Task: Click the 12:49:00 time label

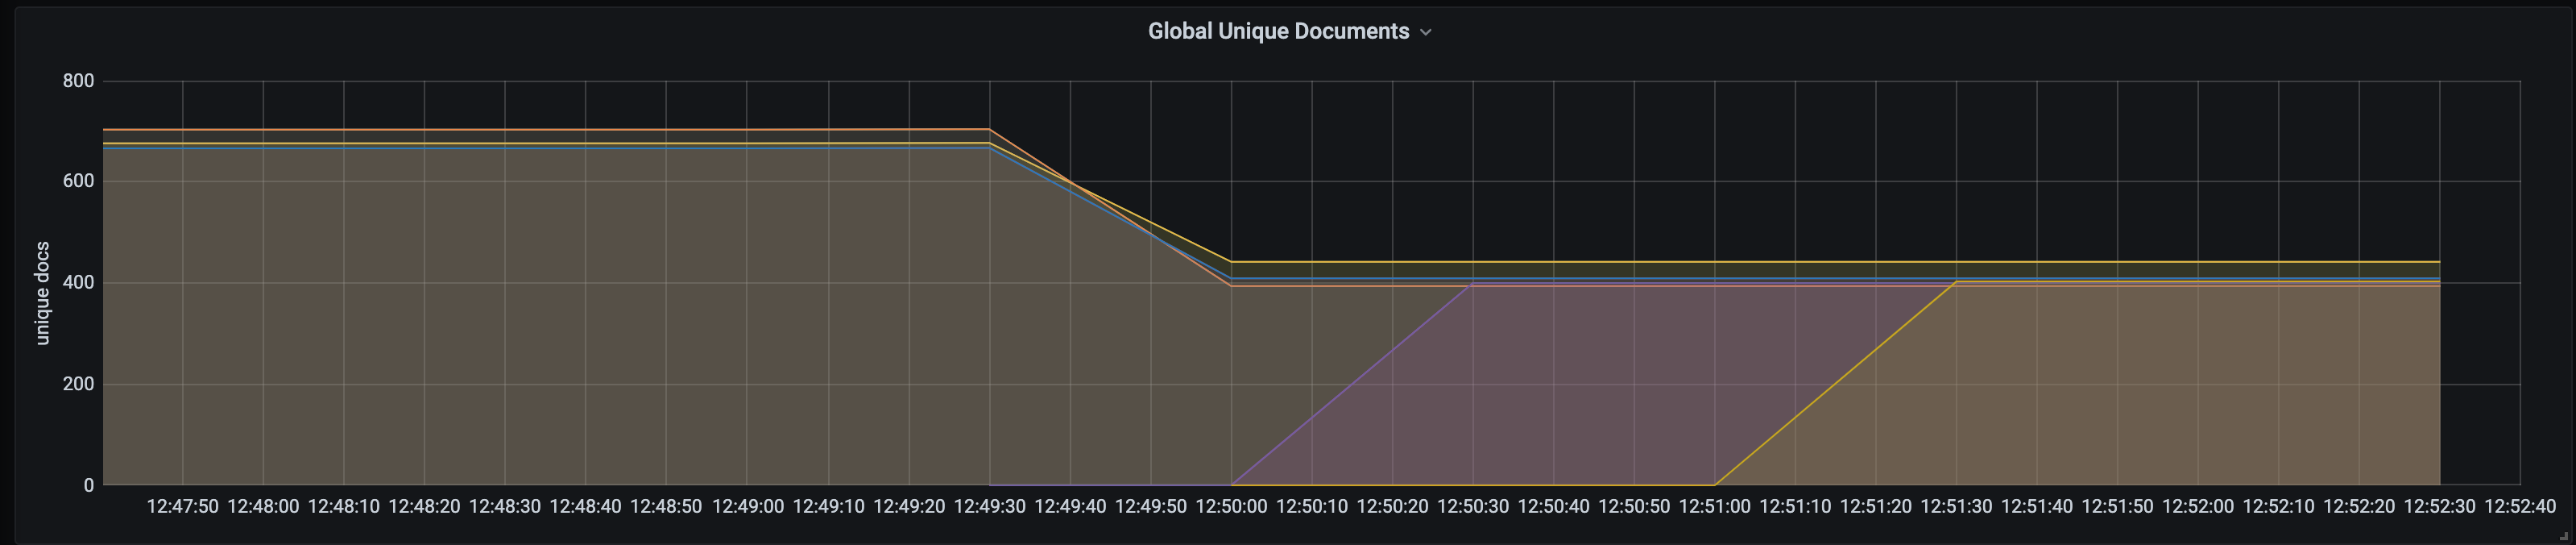Action: [748, 507]
